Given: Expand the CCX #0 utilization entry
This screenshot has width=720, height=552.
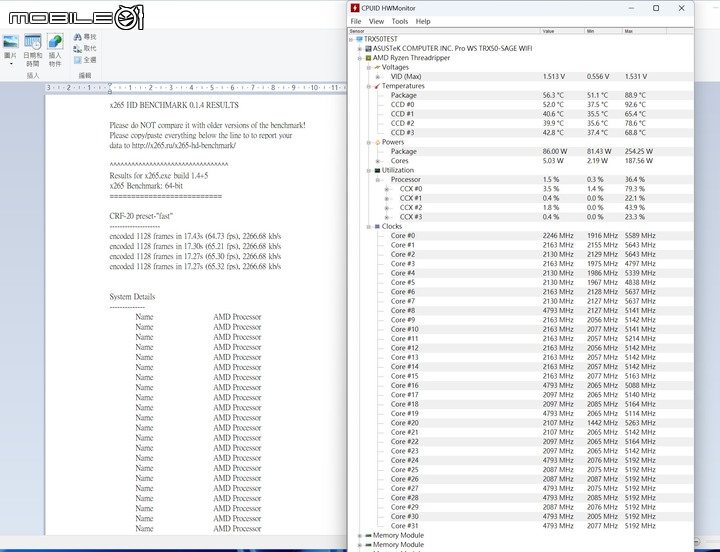Looking at the screenshot, I should click(387, 189).
